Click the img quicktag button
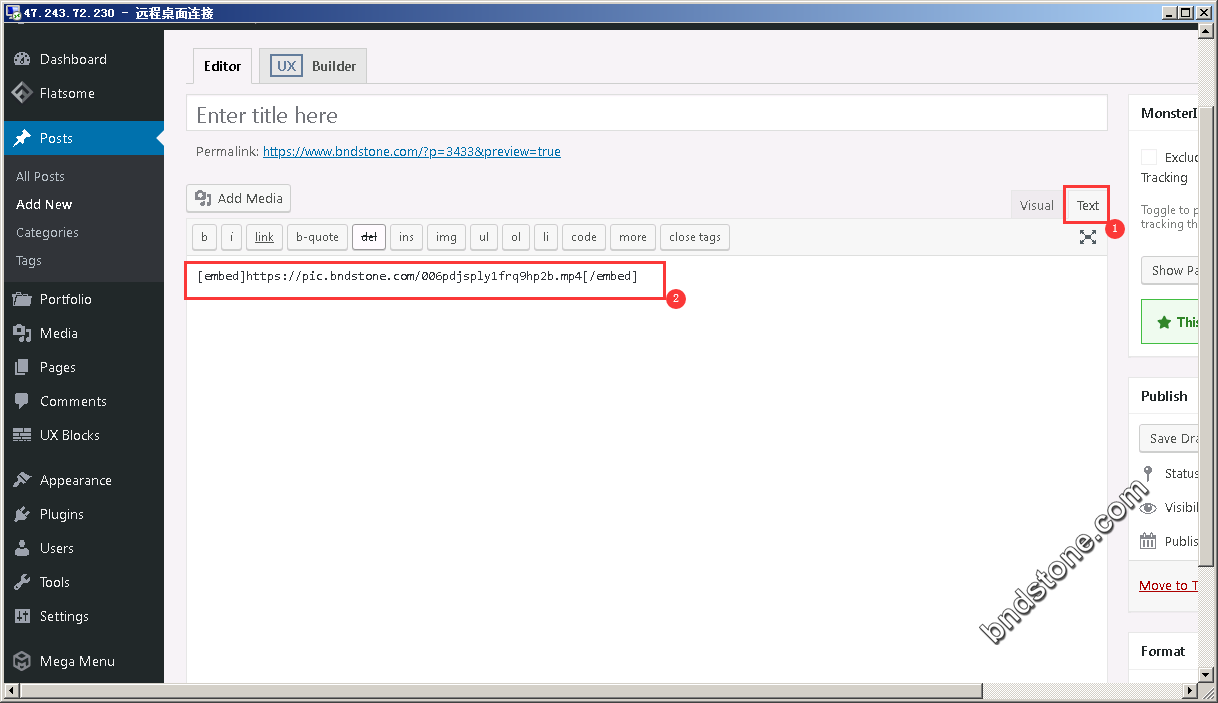This screenshot has width=1218, height=703. (x=446, y=237)
